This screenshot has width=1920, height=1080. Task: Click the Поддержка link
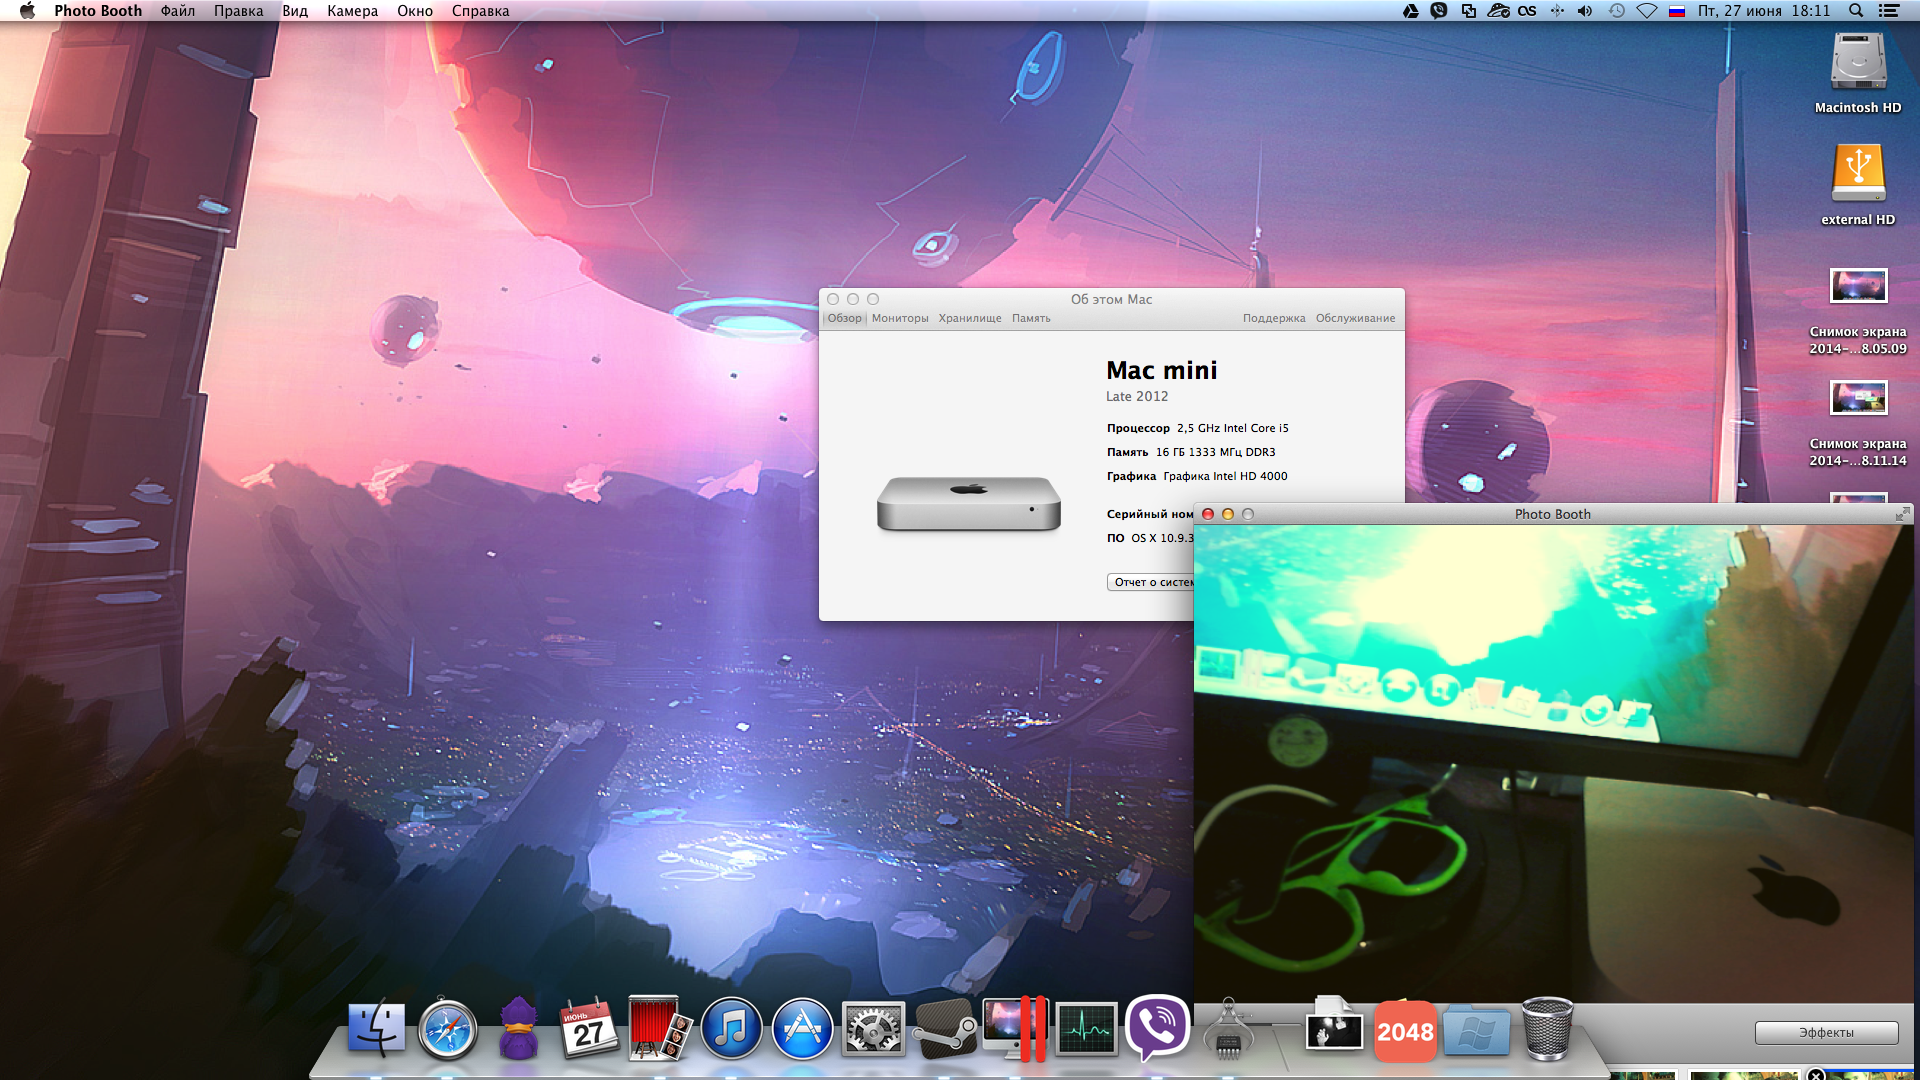1273,318
